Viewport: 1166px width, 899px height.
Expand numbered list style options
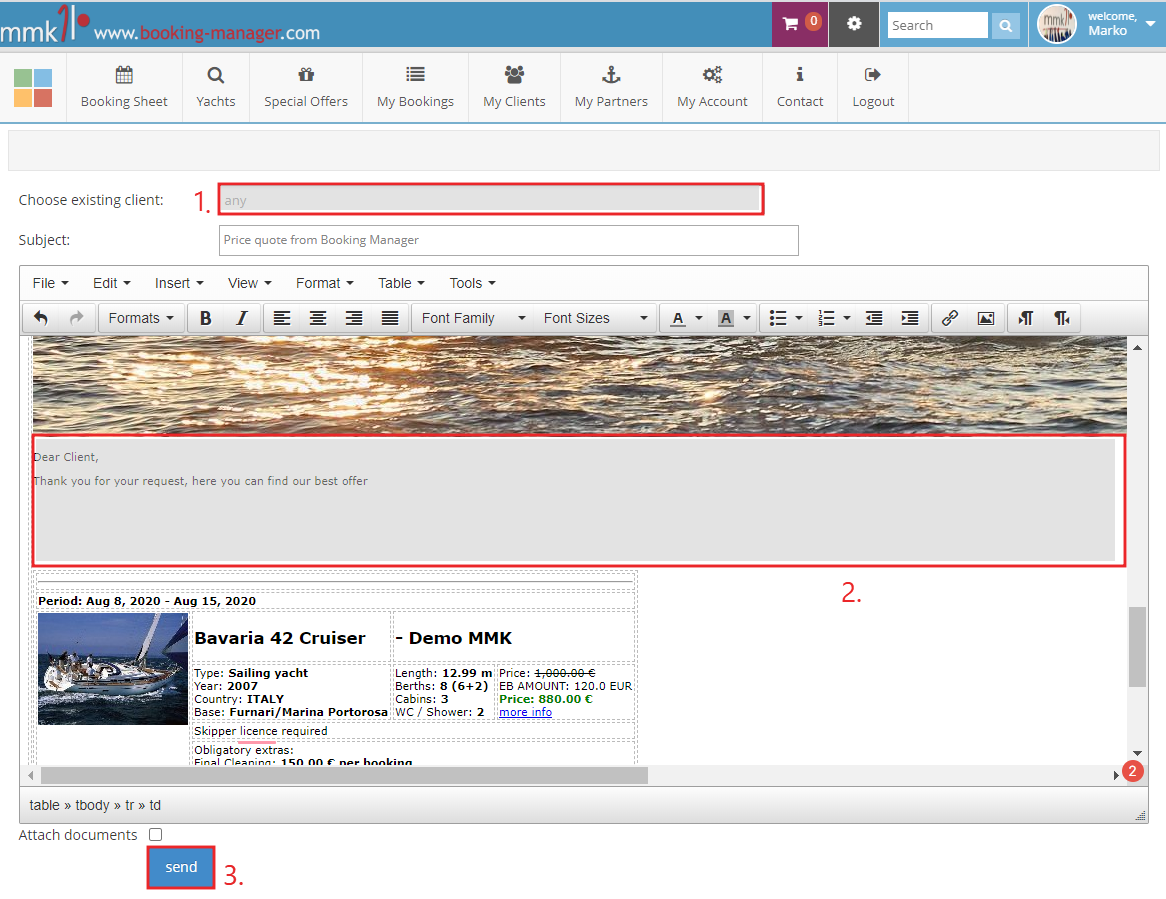click(847, 318)
